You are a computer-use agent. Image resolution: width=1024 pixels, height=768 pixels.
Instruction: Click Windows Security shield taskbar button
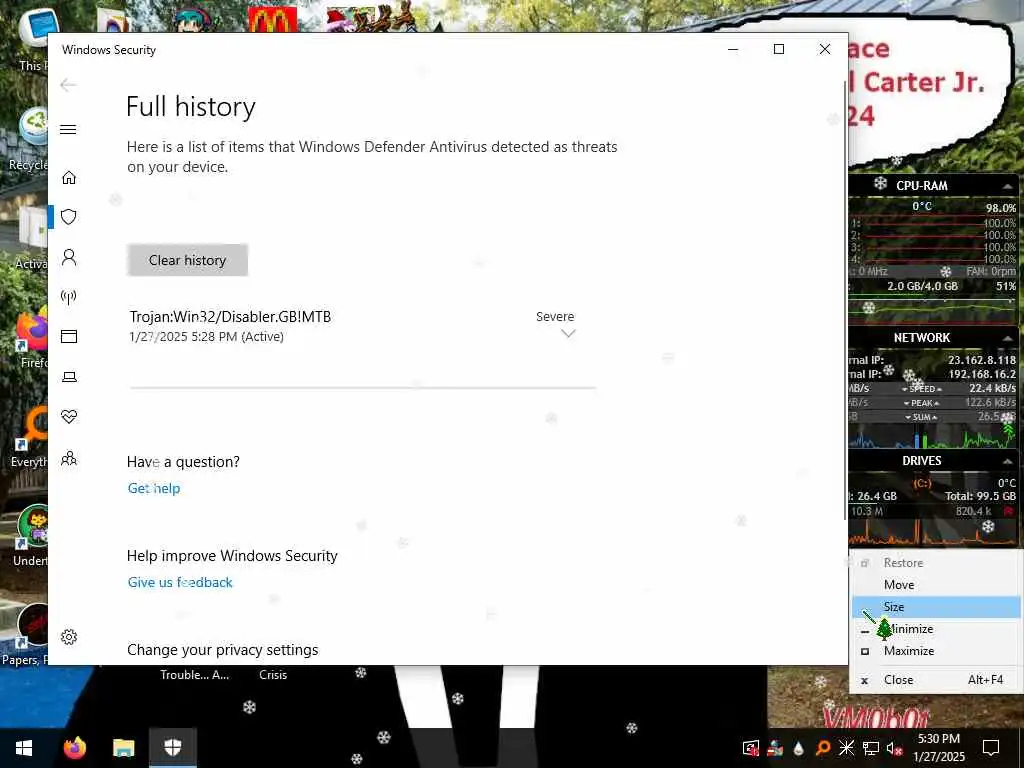click(172, 748)
